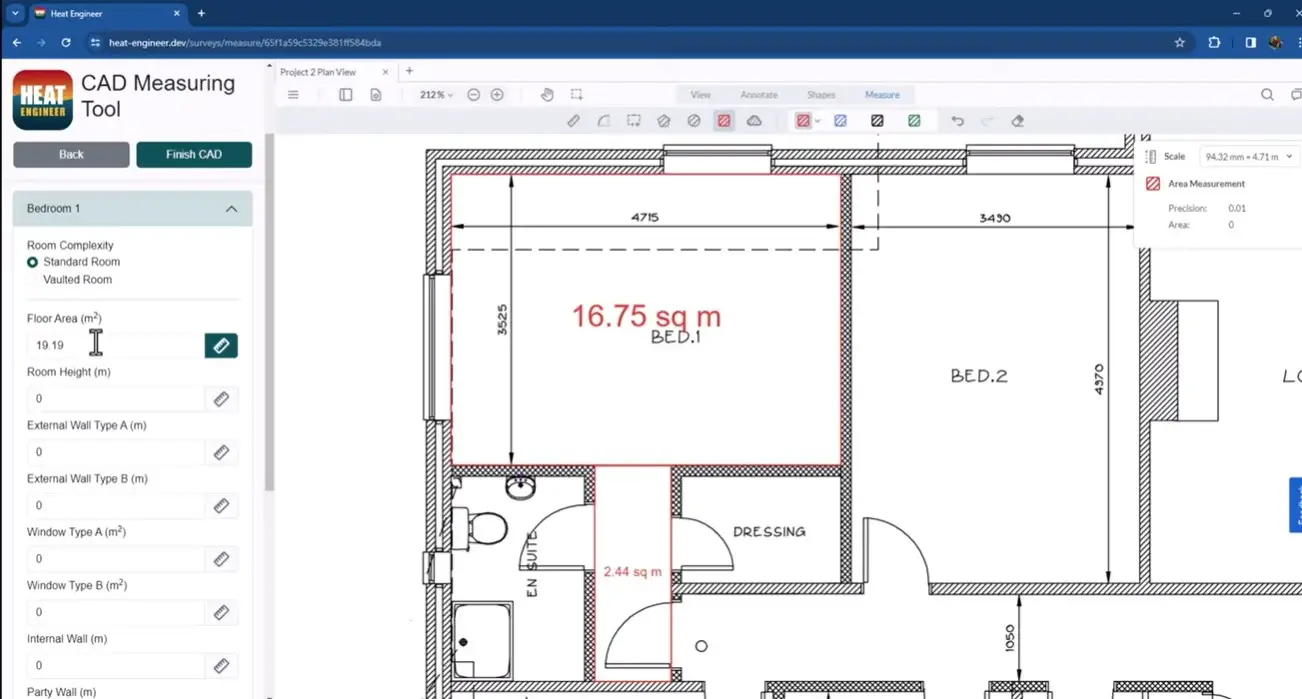1302x699 pixels.
Task: Select the ellipse measurement tool
Action: tap(694, 121)
